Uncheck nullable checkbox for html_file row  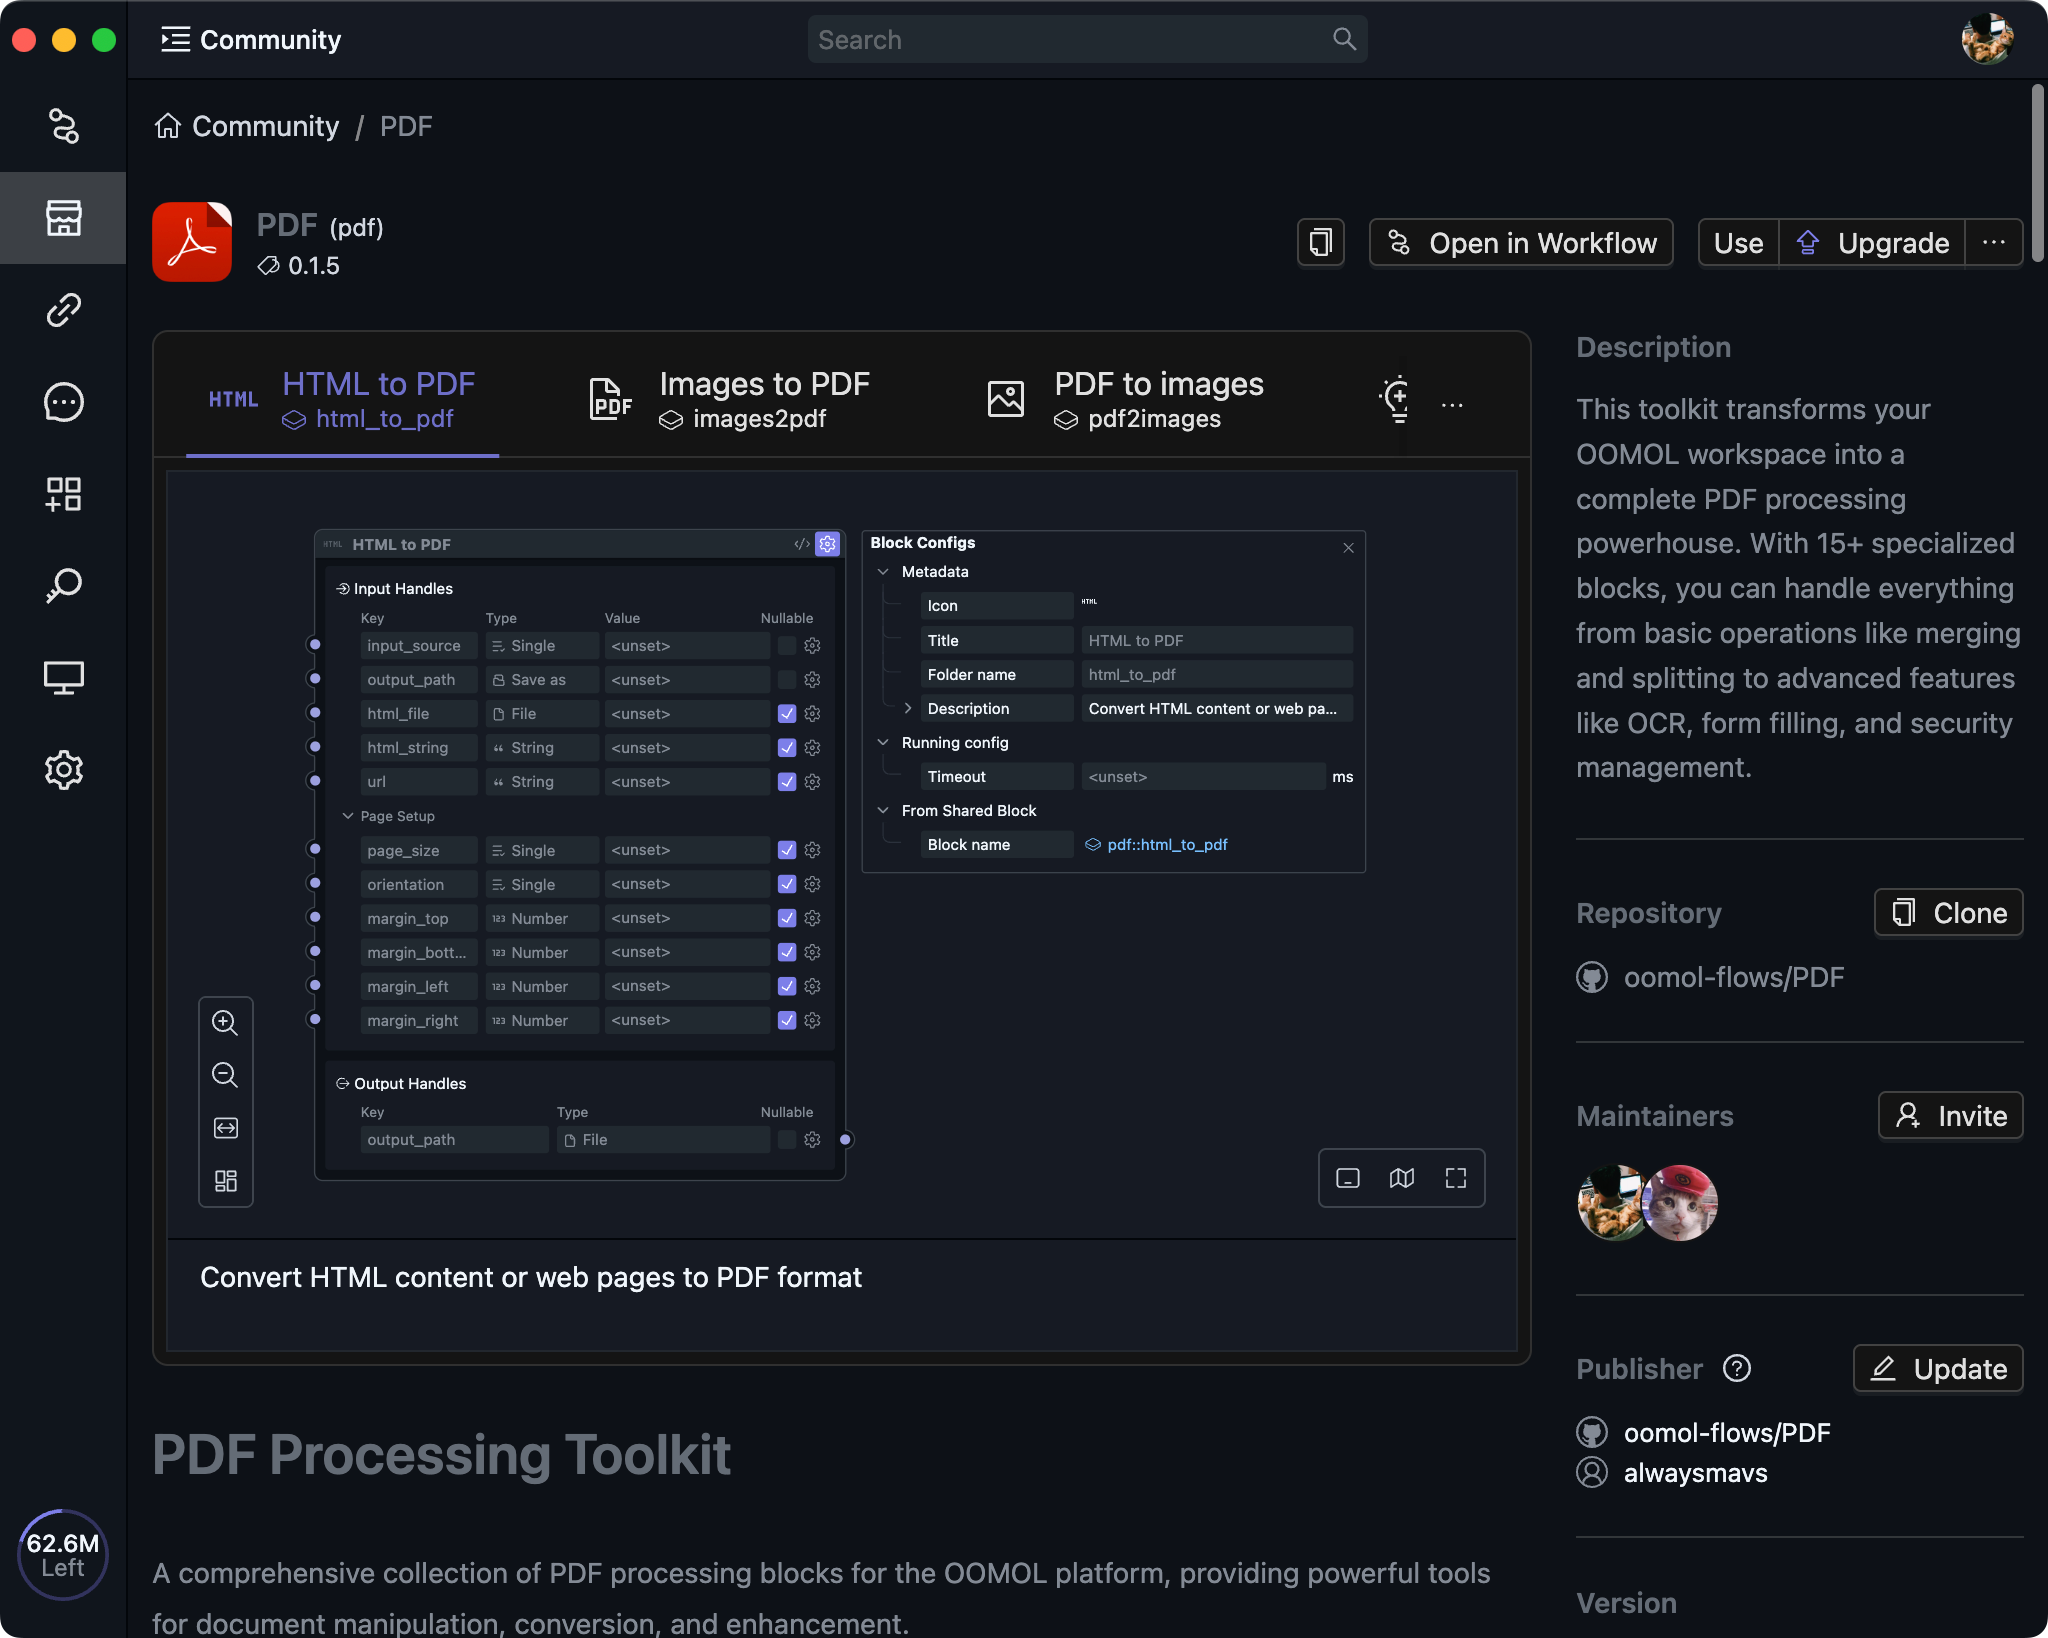click(x=787, y=714)
